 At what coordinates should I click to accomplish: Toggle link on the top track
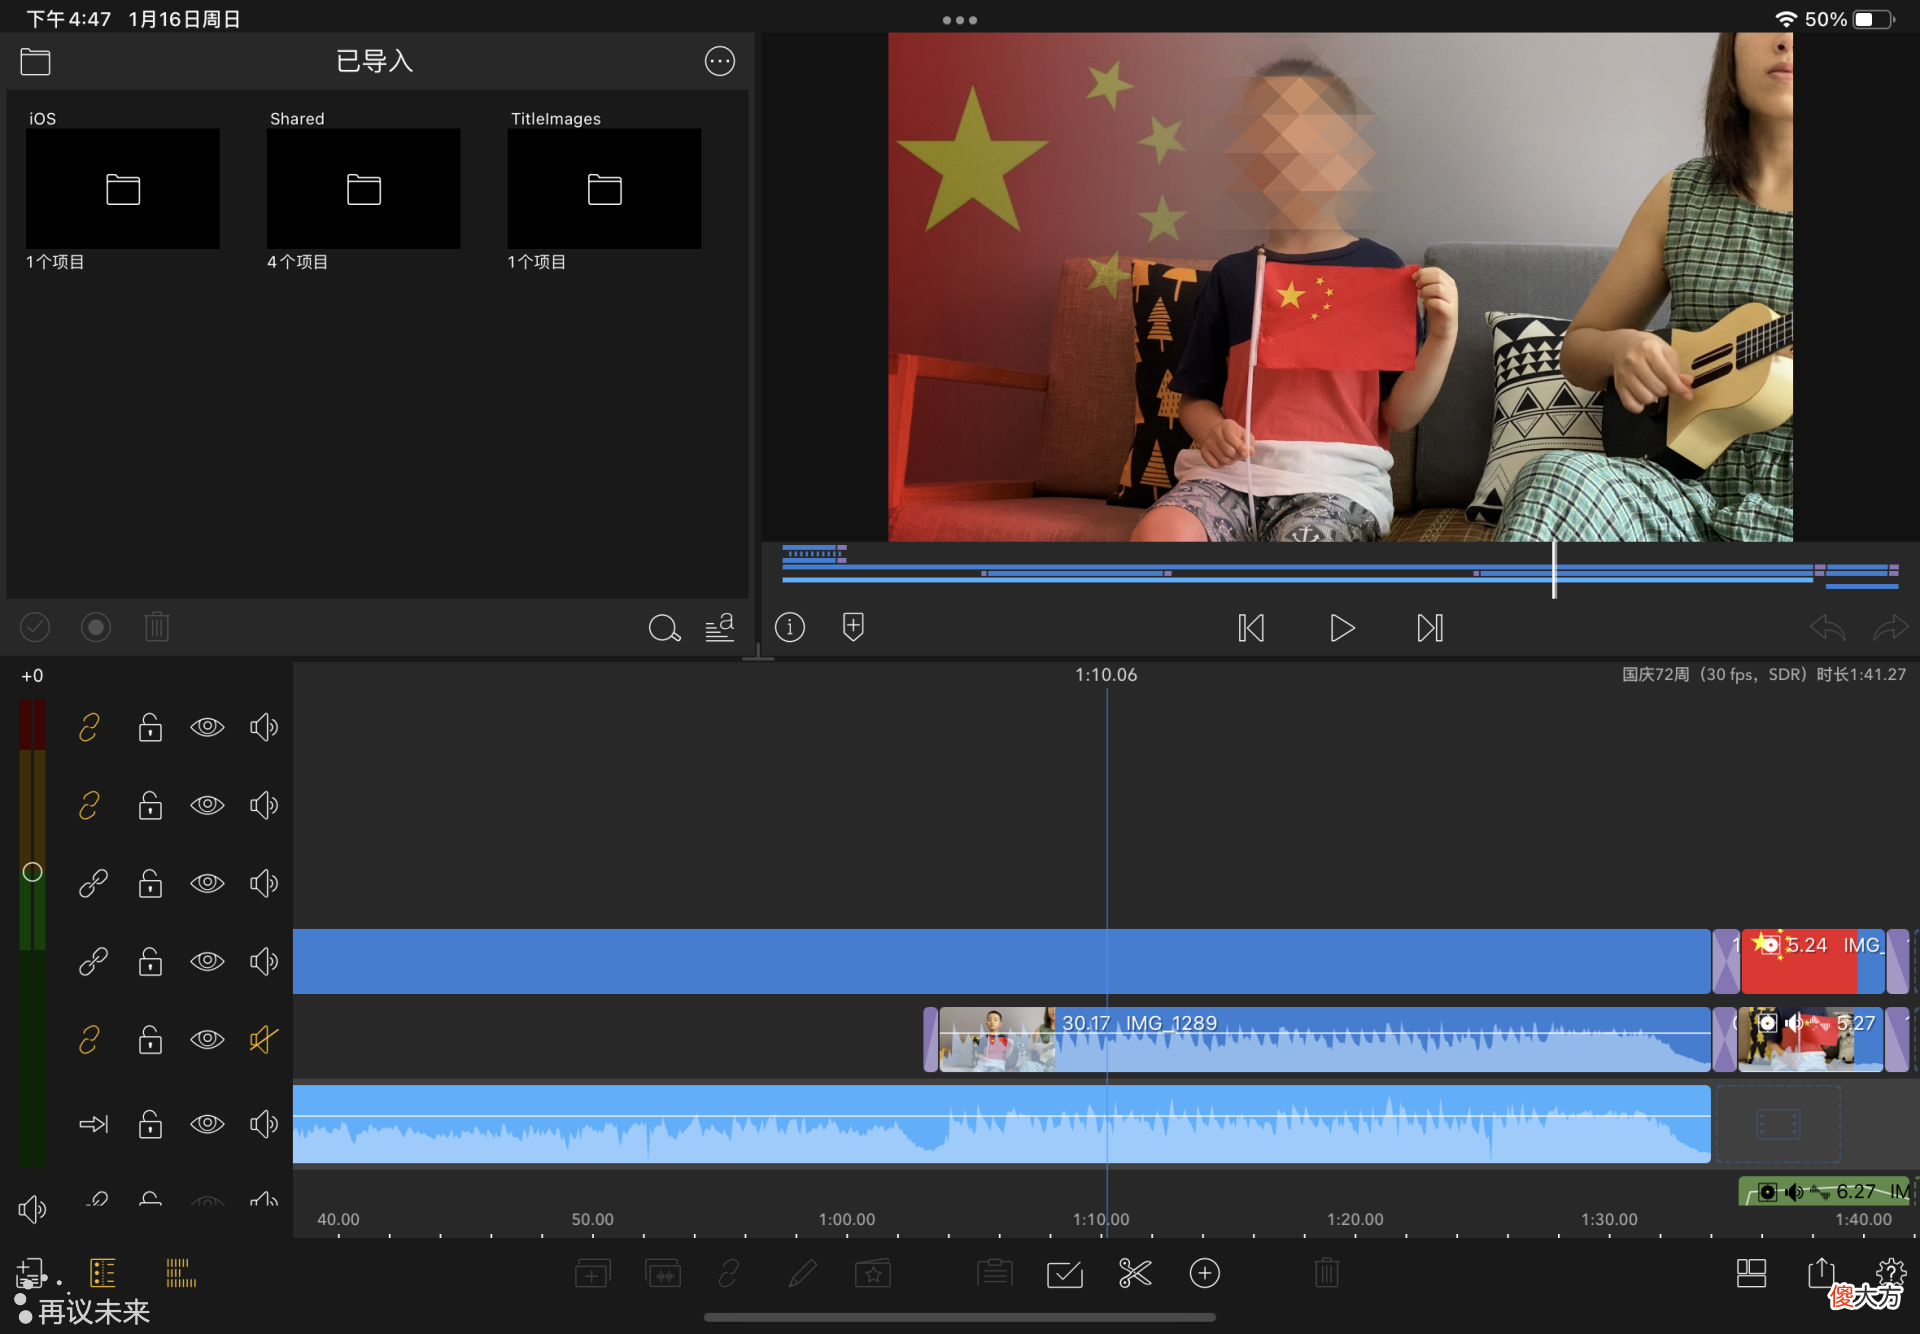click(90, 727)
